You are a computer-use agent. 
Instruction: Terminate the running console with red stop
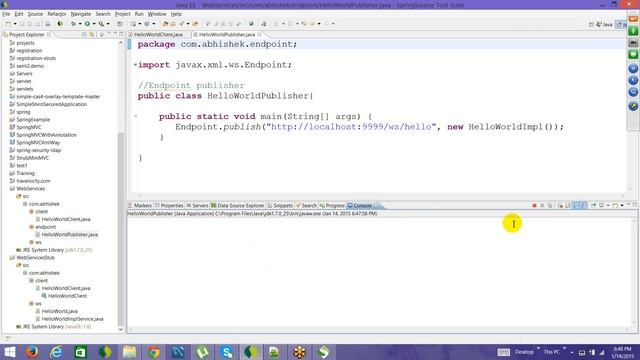coord(534,205)
